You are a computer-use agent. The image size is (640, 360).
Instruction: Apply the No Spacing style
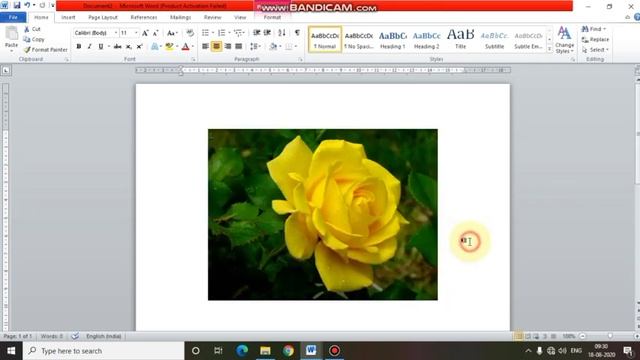(x=359, y=40)
